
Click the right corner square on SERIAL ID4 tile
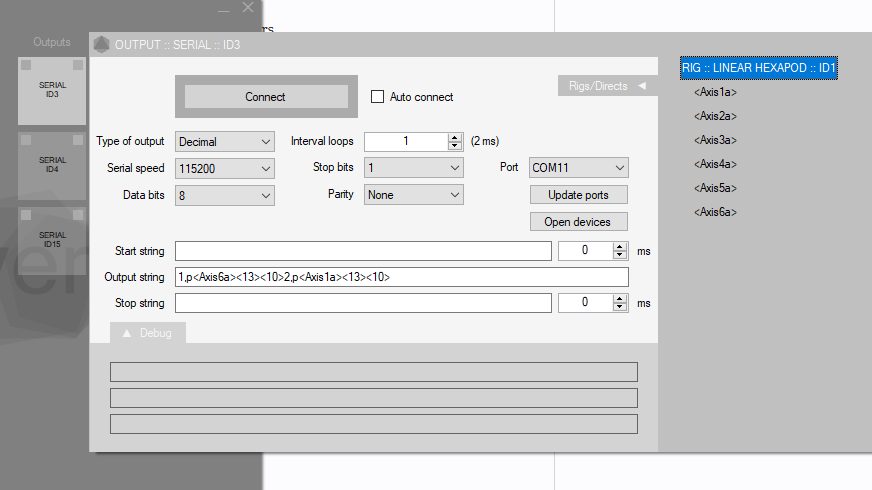(x=78, y=140)
